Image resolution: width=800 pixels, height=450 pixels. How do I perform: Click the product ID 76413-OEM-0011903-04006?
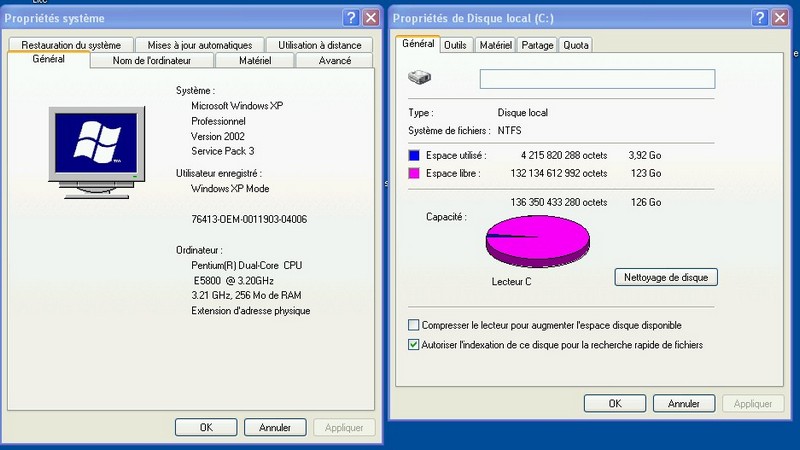click(249, 219)
